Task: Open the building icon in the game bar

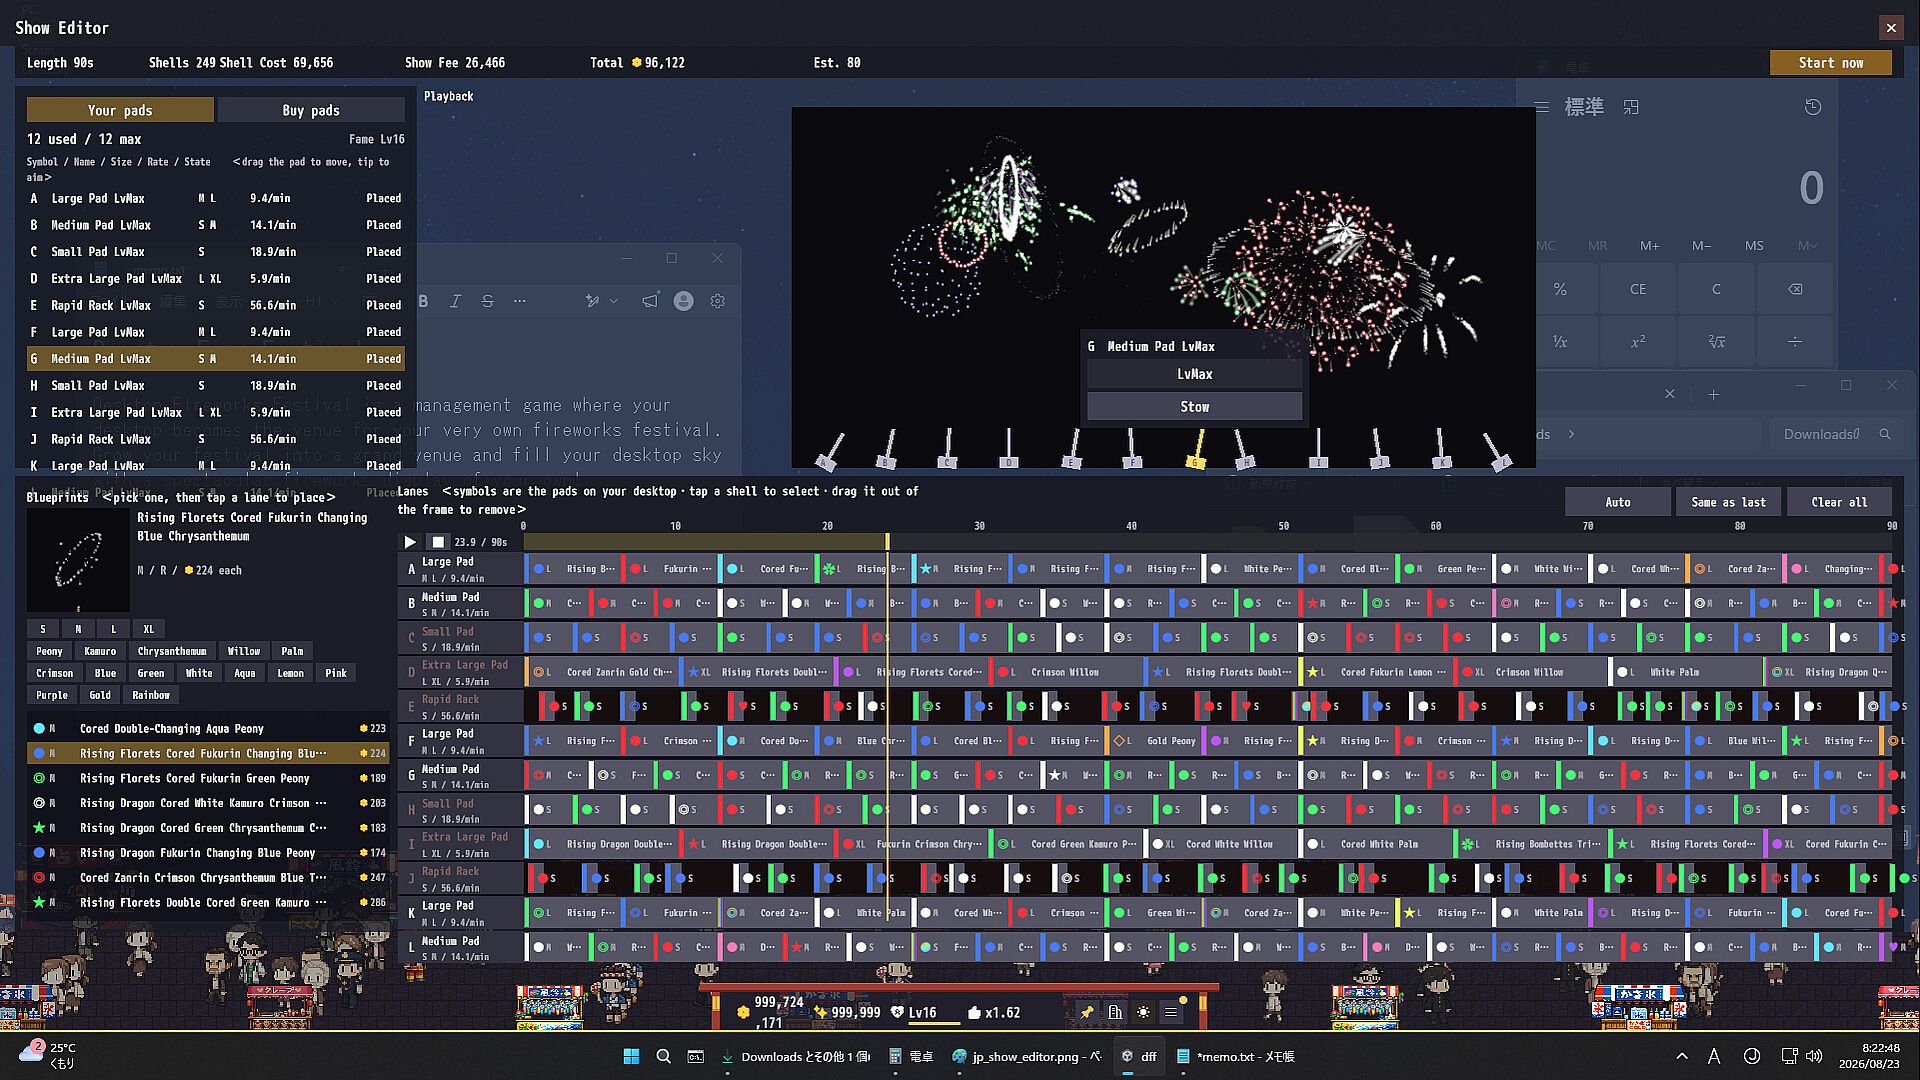Action: point(1115,1012)
